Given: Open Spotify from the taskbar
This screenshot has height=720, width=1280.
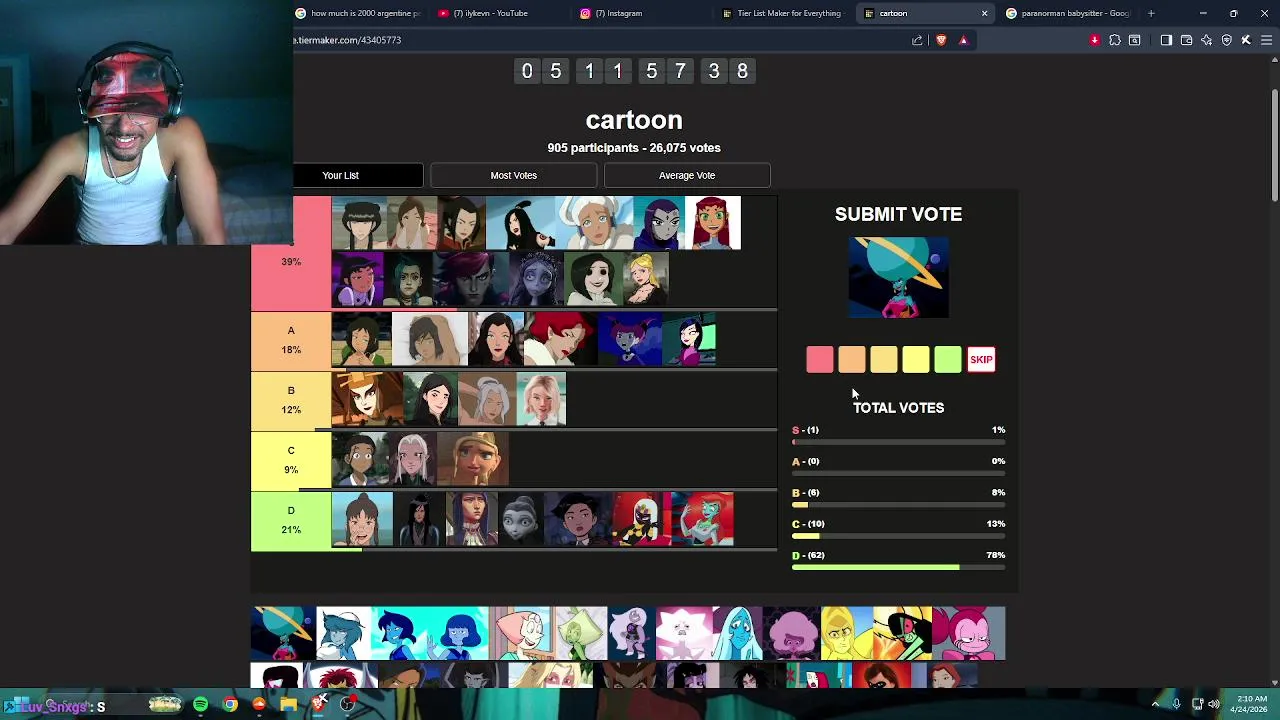Looking at the screenshot, I should click(201, 705).
